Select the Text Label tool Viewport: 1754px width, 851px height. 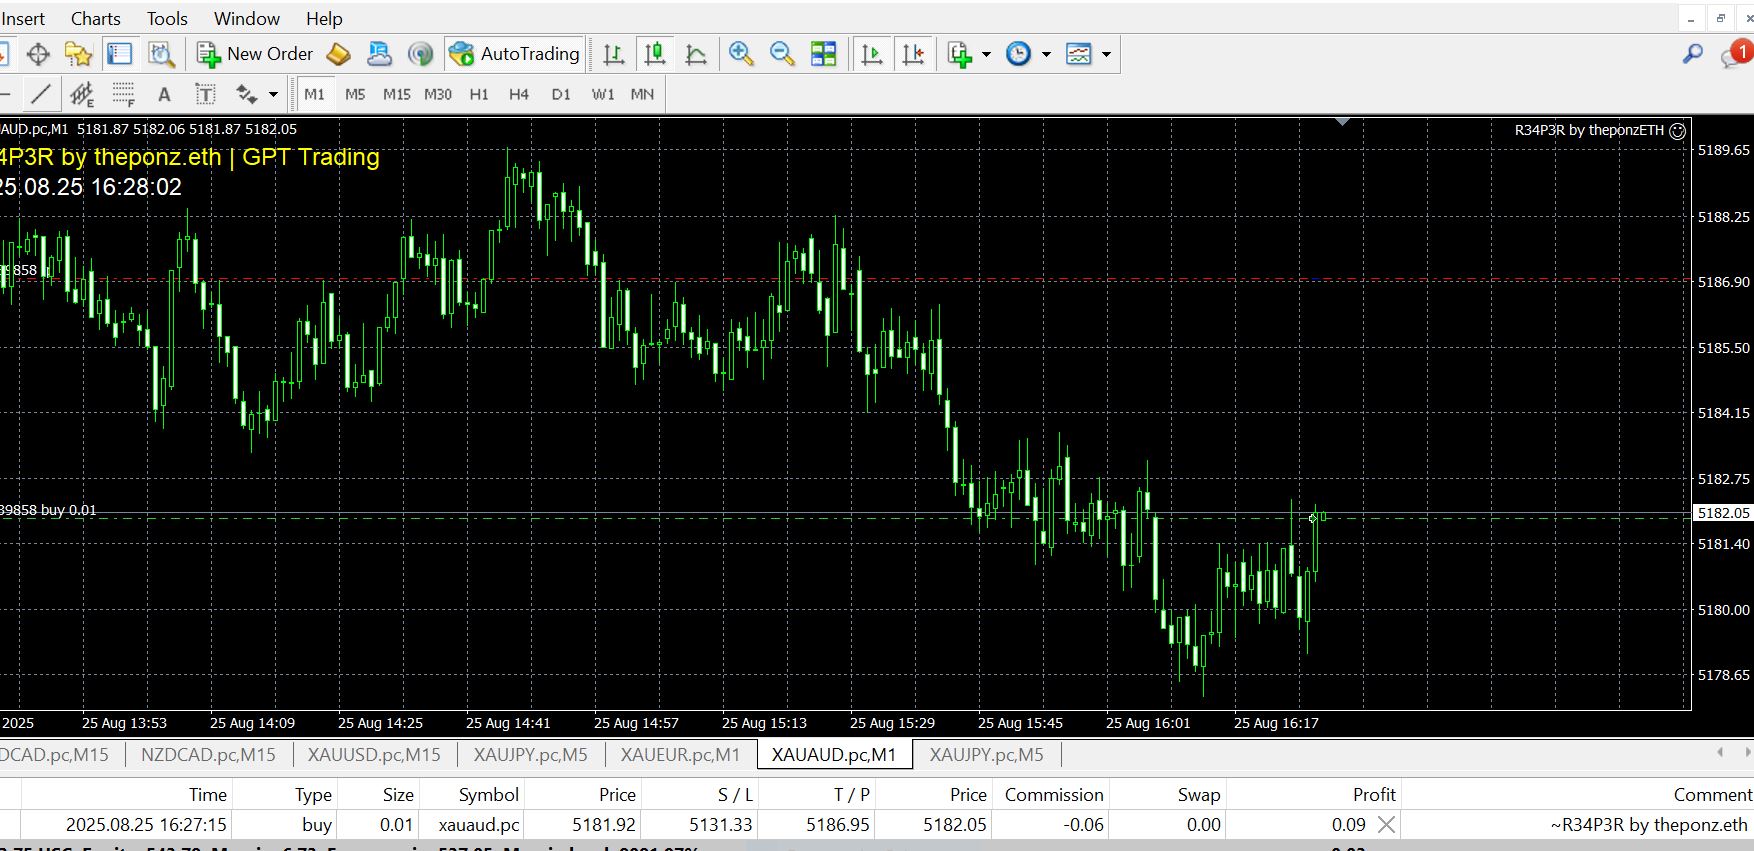[205, 94]
